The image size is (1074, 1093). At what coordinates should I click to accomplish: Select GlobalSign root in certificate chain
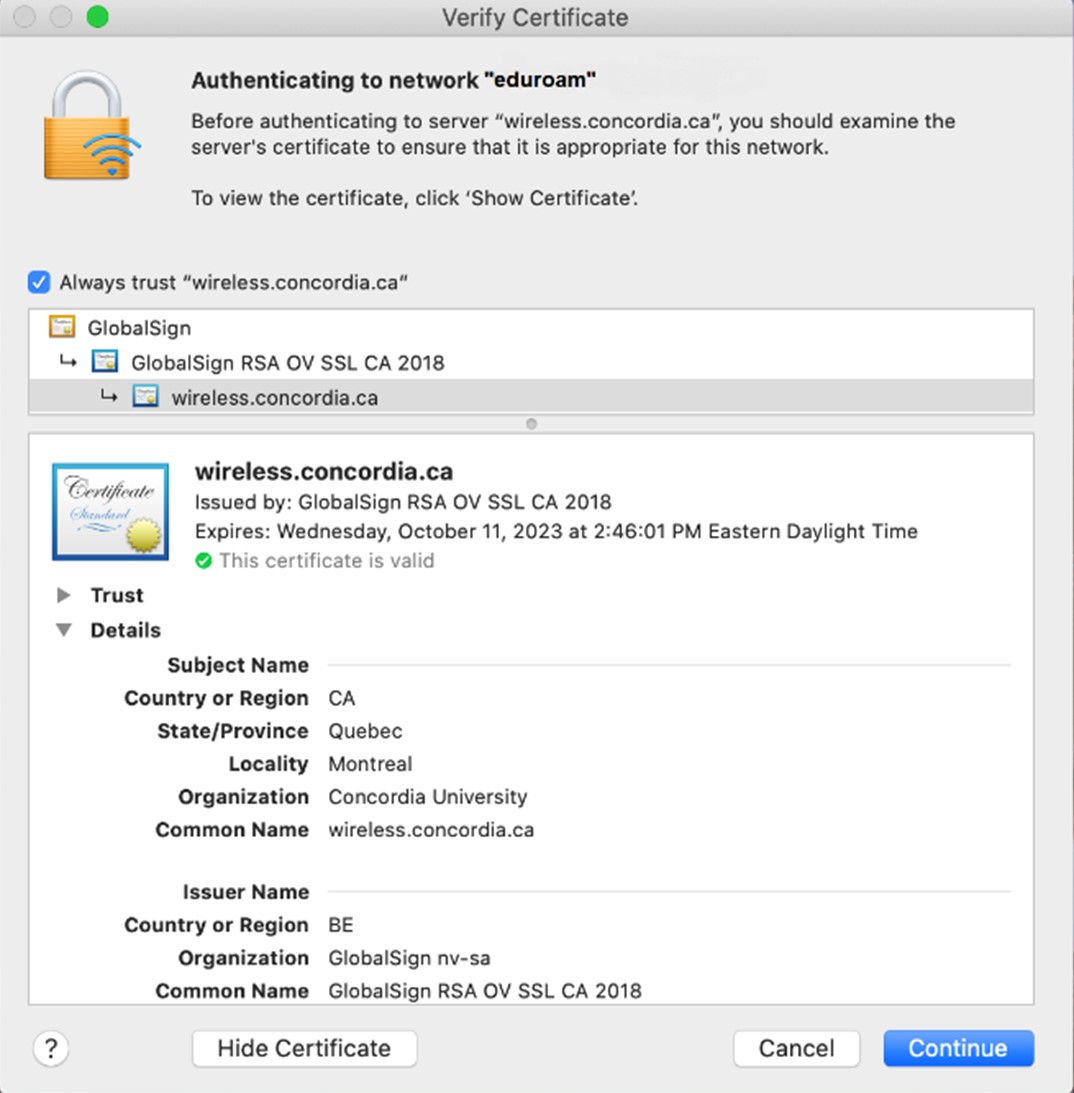531,327
